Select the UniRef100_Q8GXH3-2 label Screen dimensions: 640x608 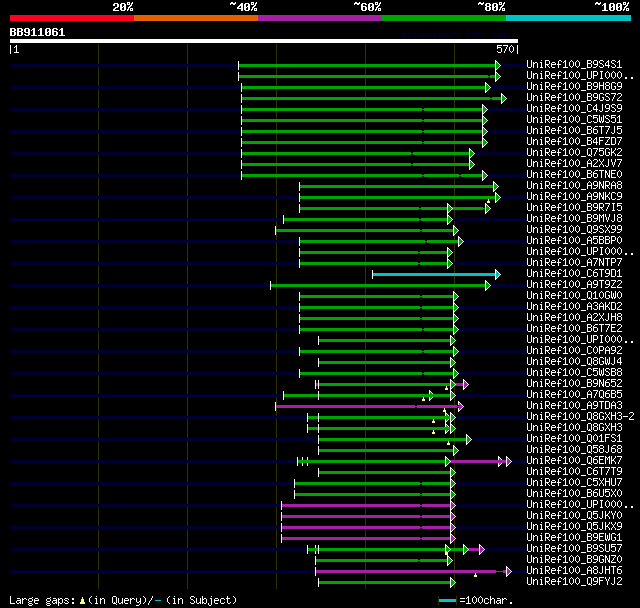click(x=580, y=417)
